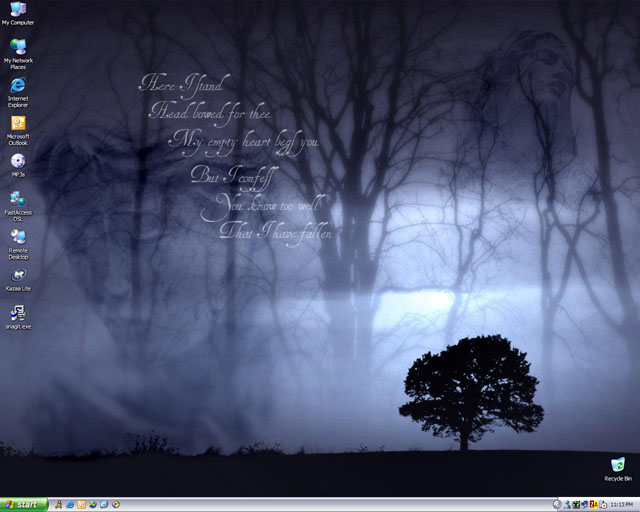Open the Recycle Bin

tap(618, 470)
